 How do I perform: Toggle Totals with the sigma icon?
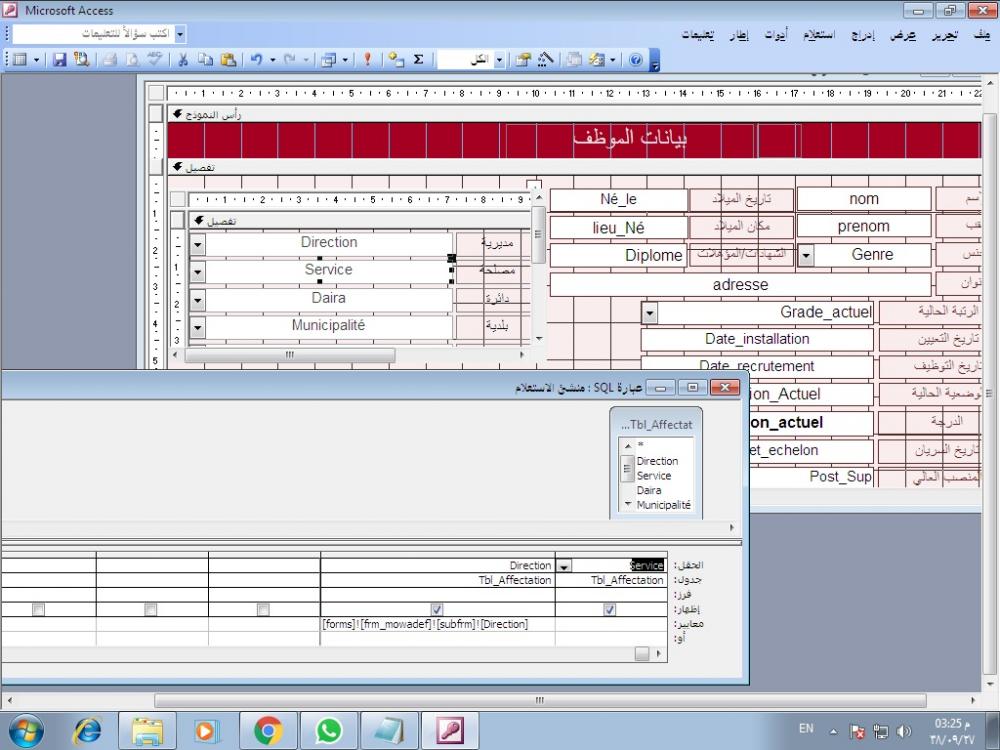click(418, 60)
